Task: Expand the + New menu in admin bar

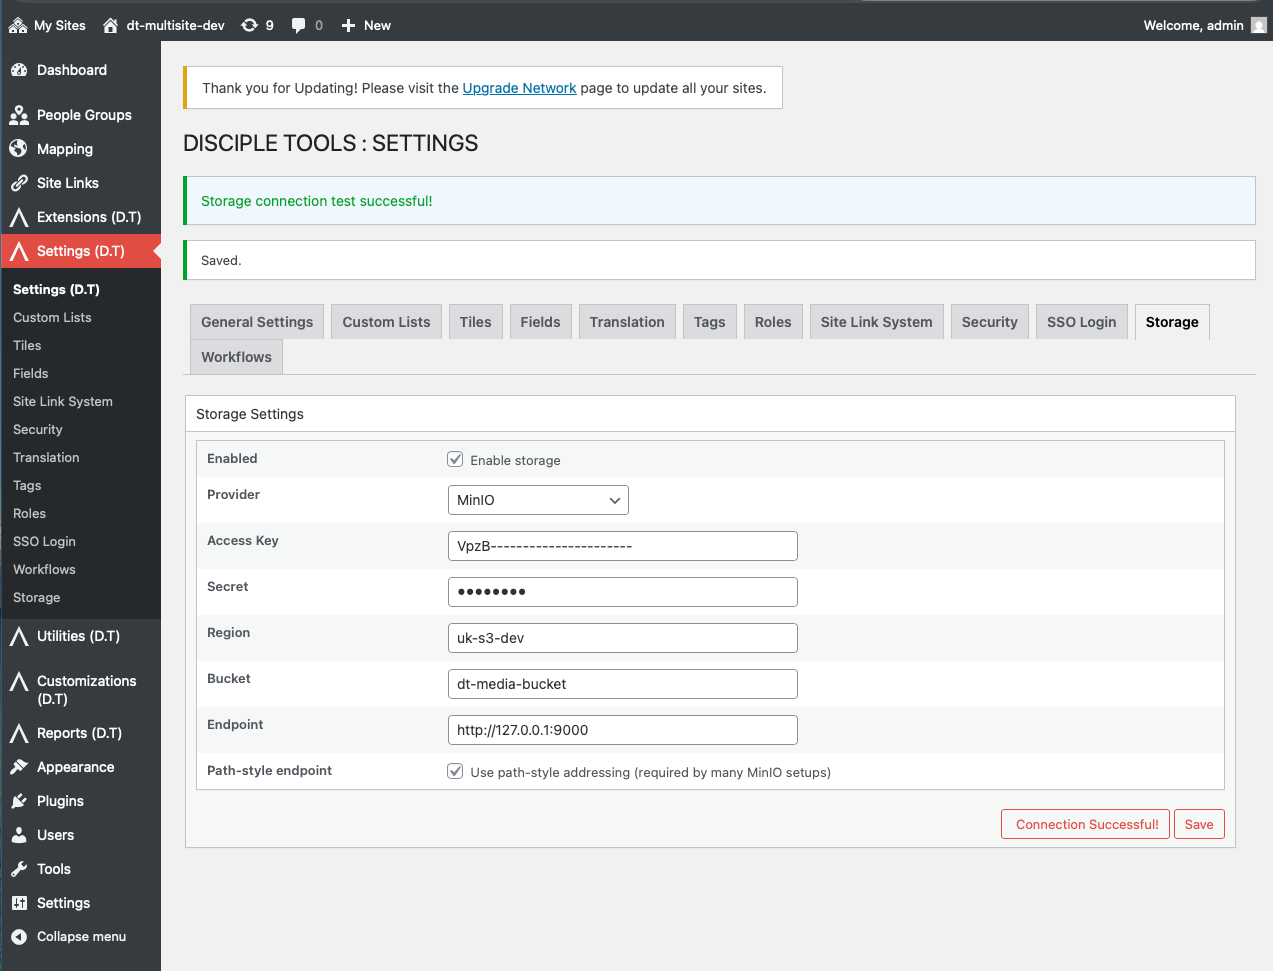Action: click(364, 25)
